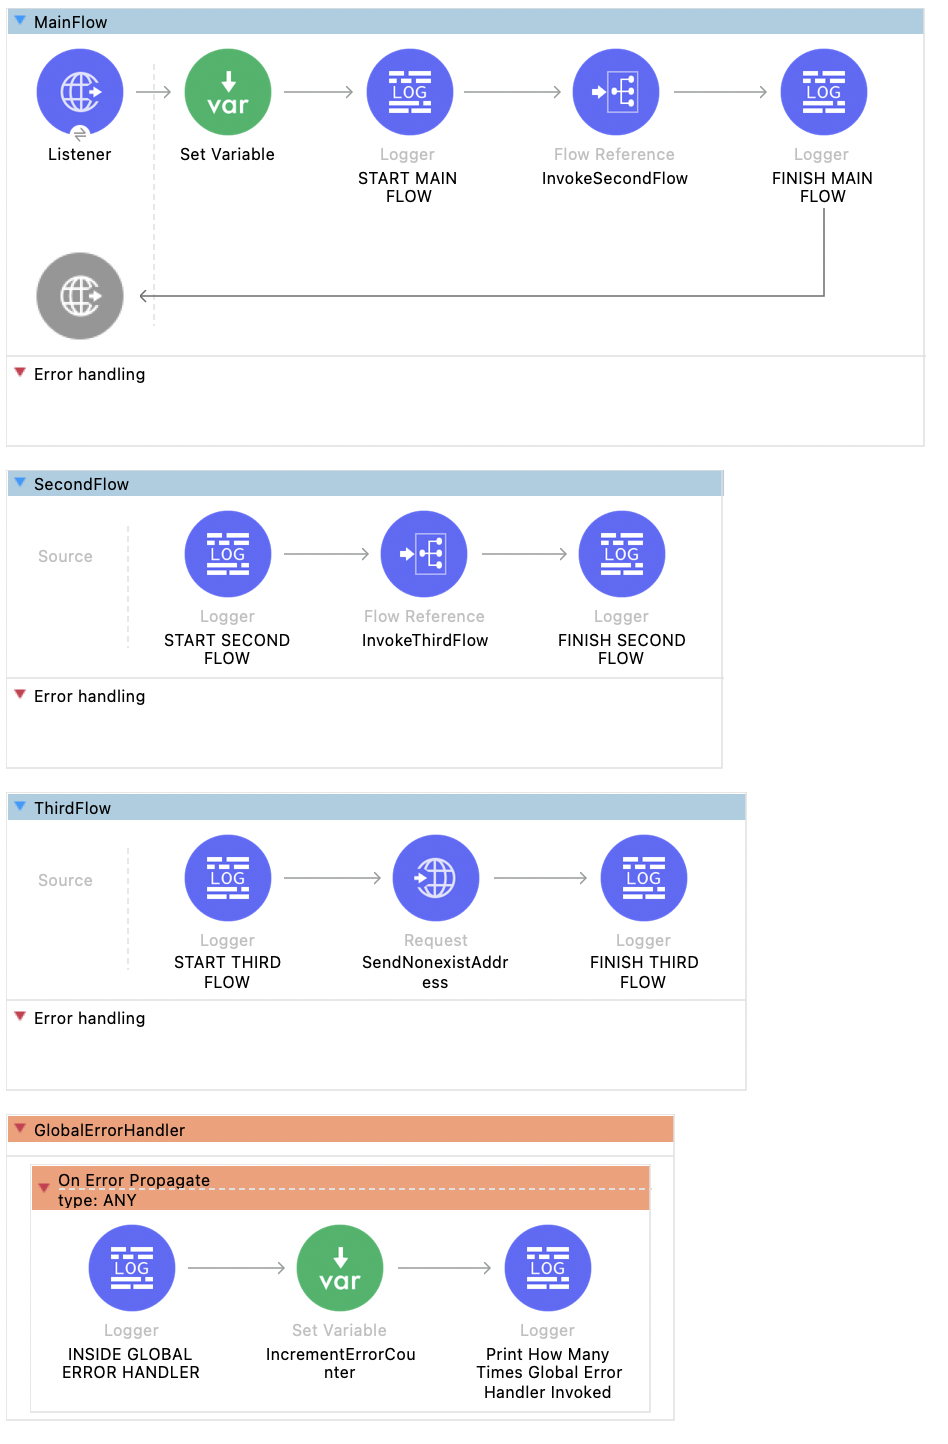948x1444 pixels.
Task: Click the gray HTTP response icon in MainFlow
Action: [x=80, y=296]
